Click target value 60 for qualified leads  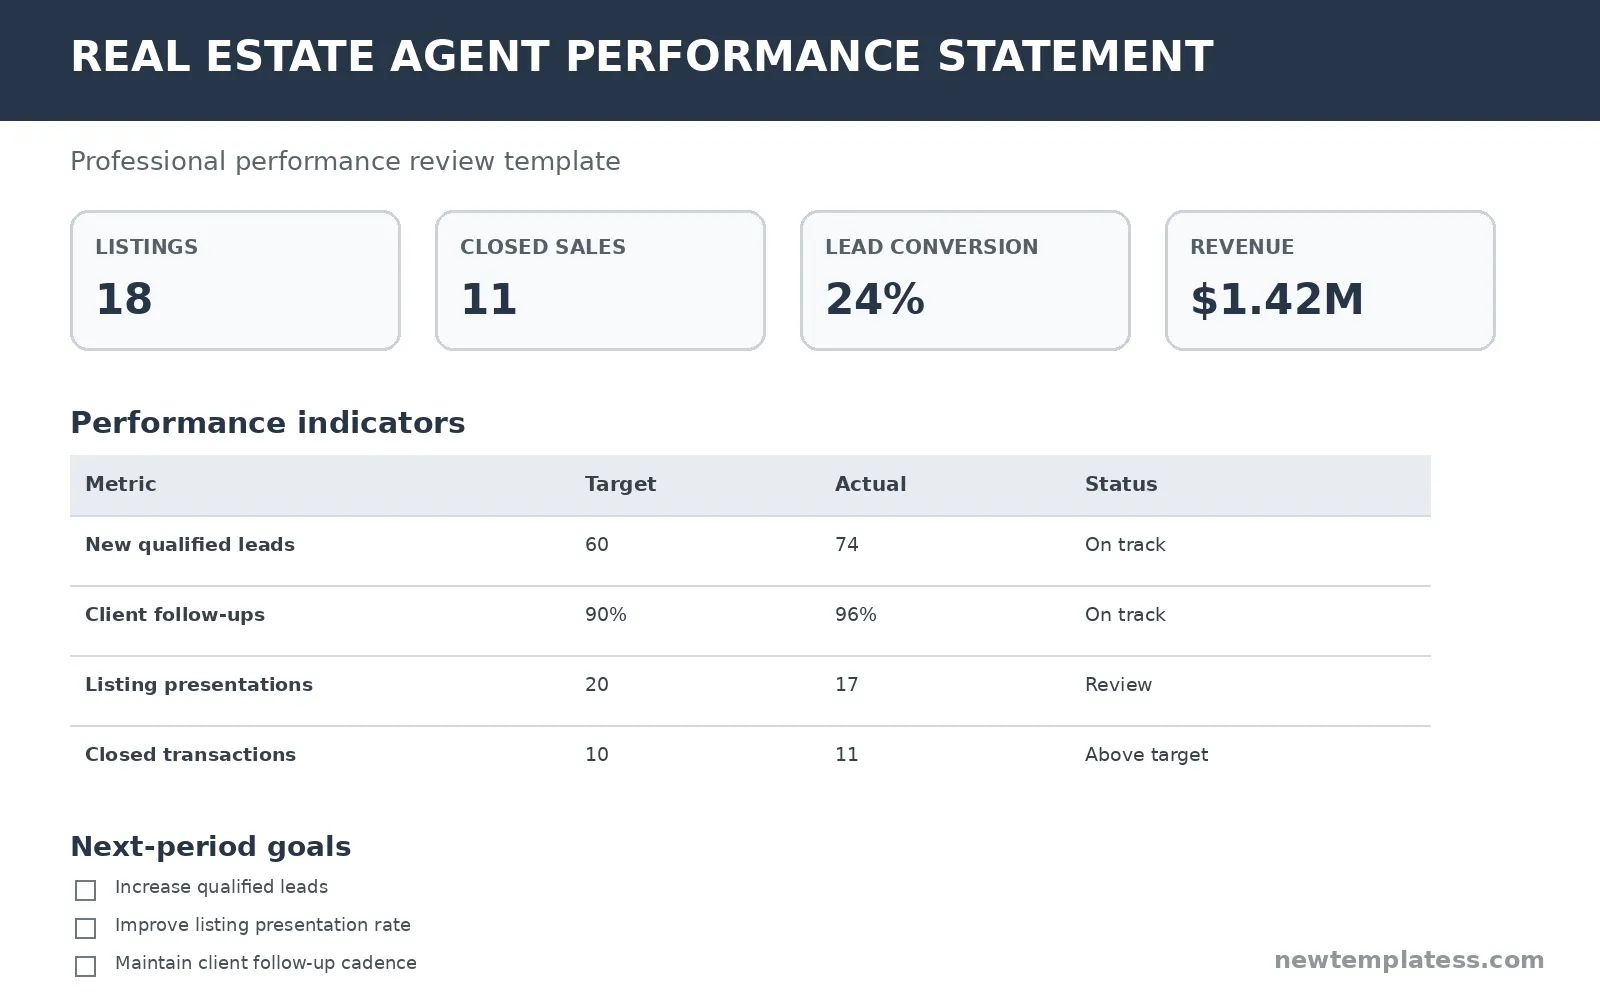coord(597,545)
